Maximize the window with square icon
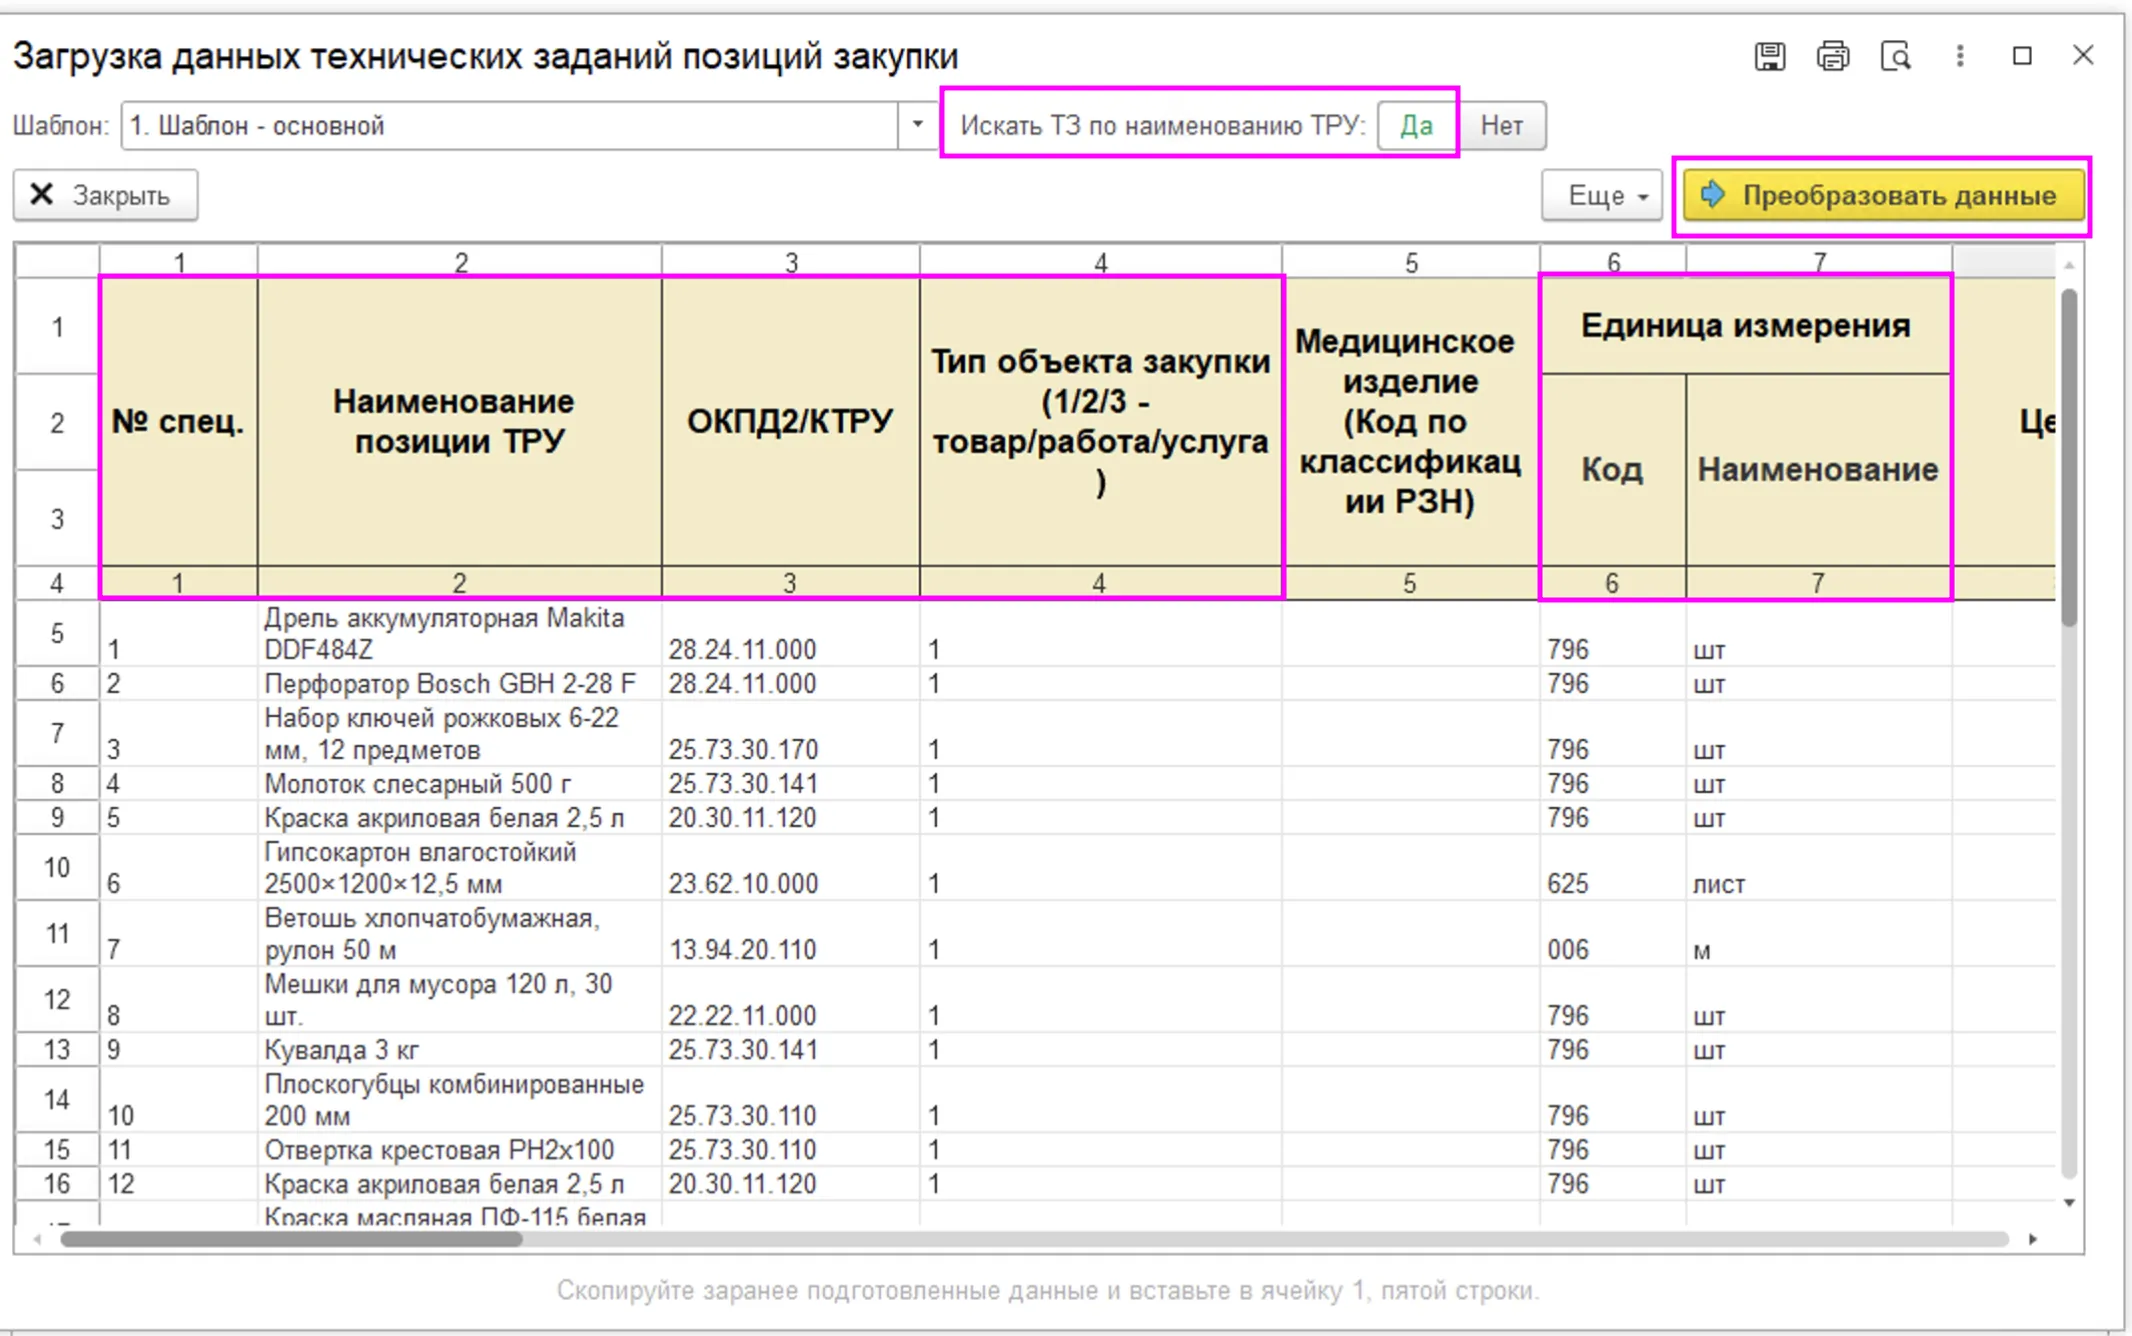Viewport: 2132px width, 1336px height. tap(2022, 56)
